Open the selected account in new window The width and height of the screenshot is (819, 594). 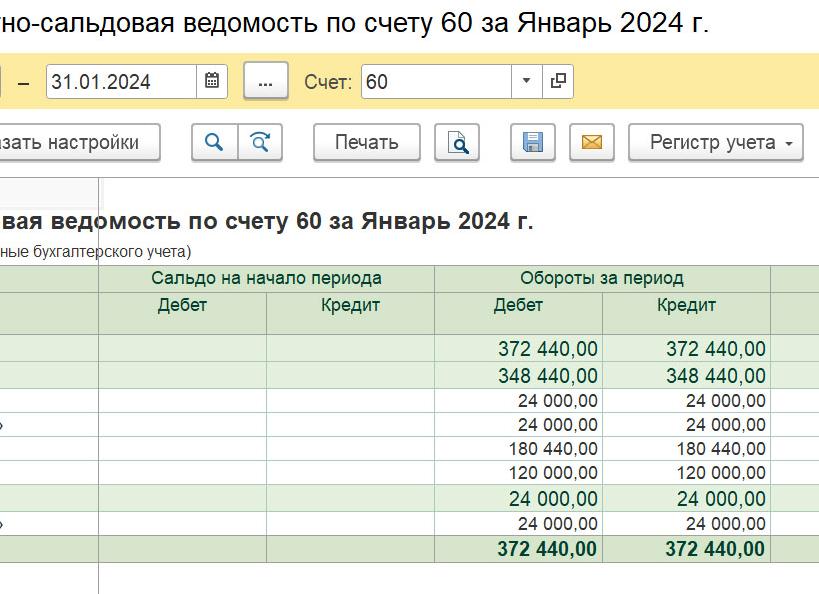pos(558,81)
